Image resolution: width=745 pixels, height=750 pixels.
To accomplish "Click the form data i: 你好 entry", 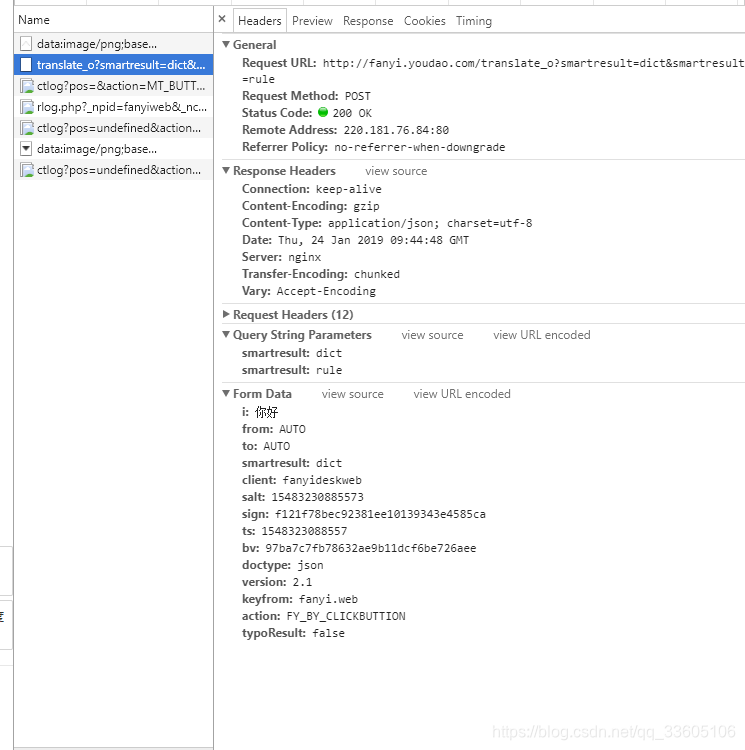I will pos(260,412).
